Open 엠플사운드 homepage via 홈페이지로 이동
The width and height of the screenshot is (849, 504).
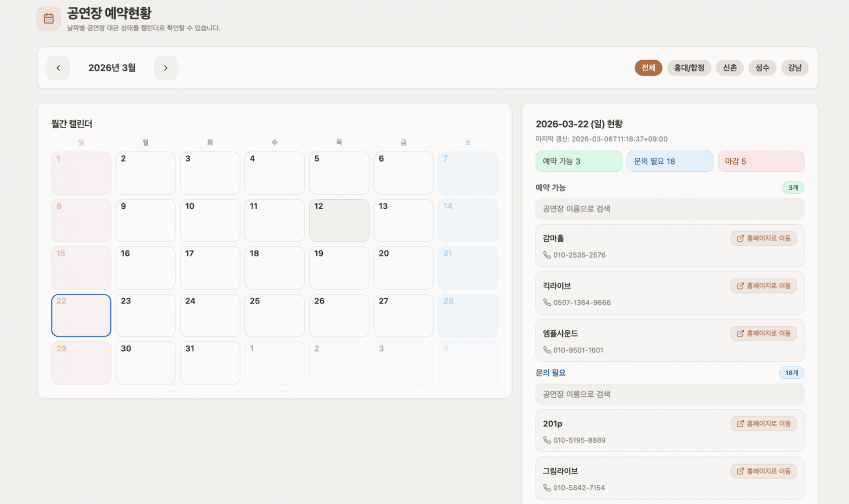[x=763, y=333]
